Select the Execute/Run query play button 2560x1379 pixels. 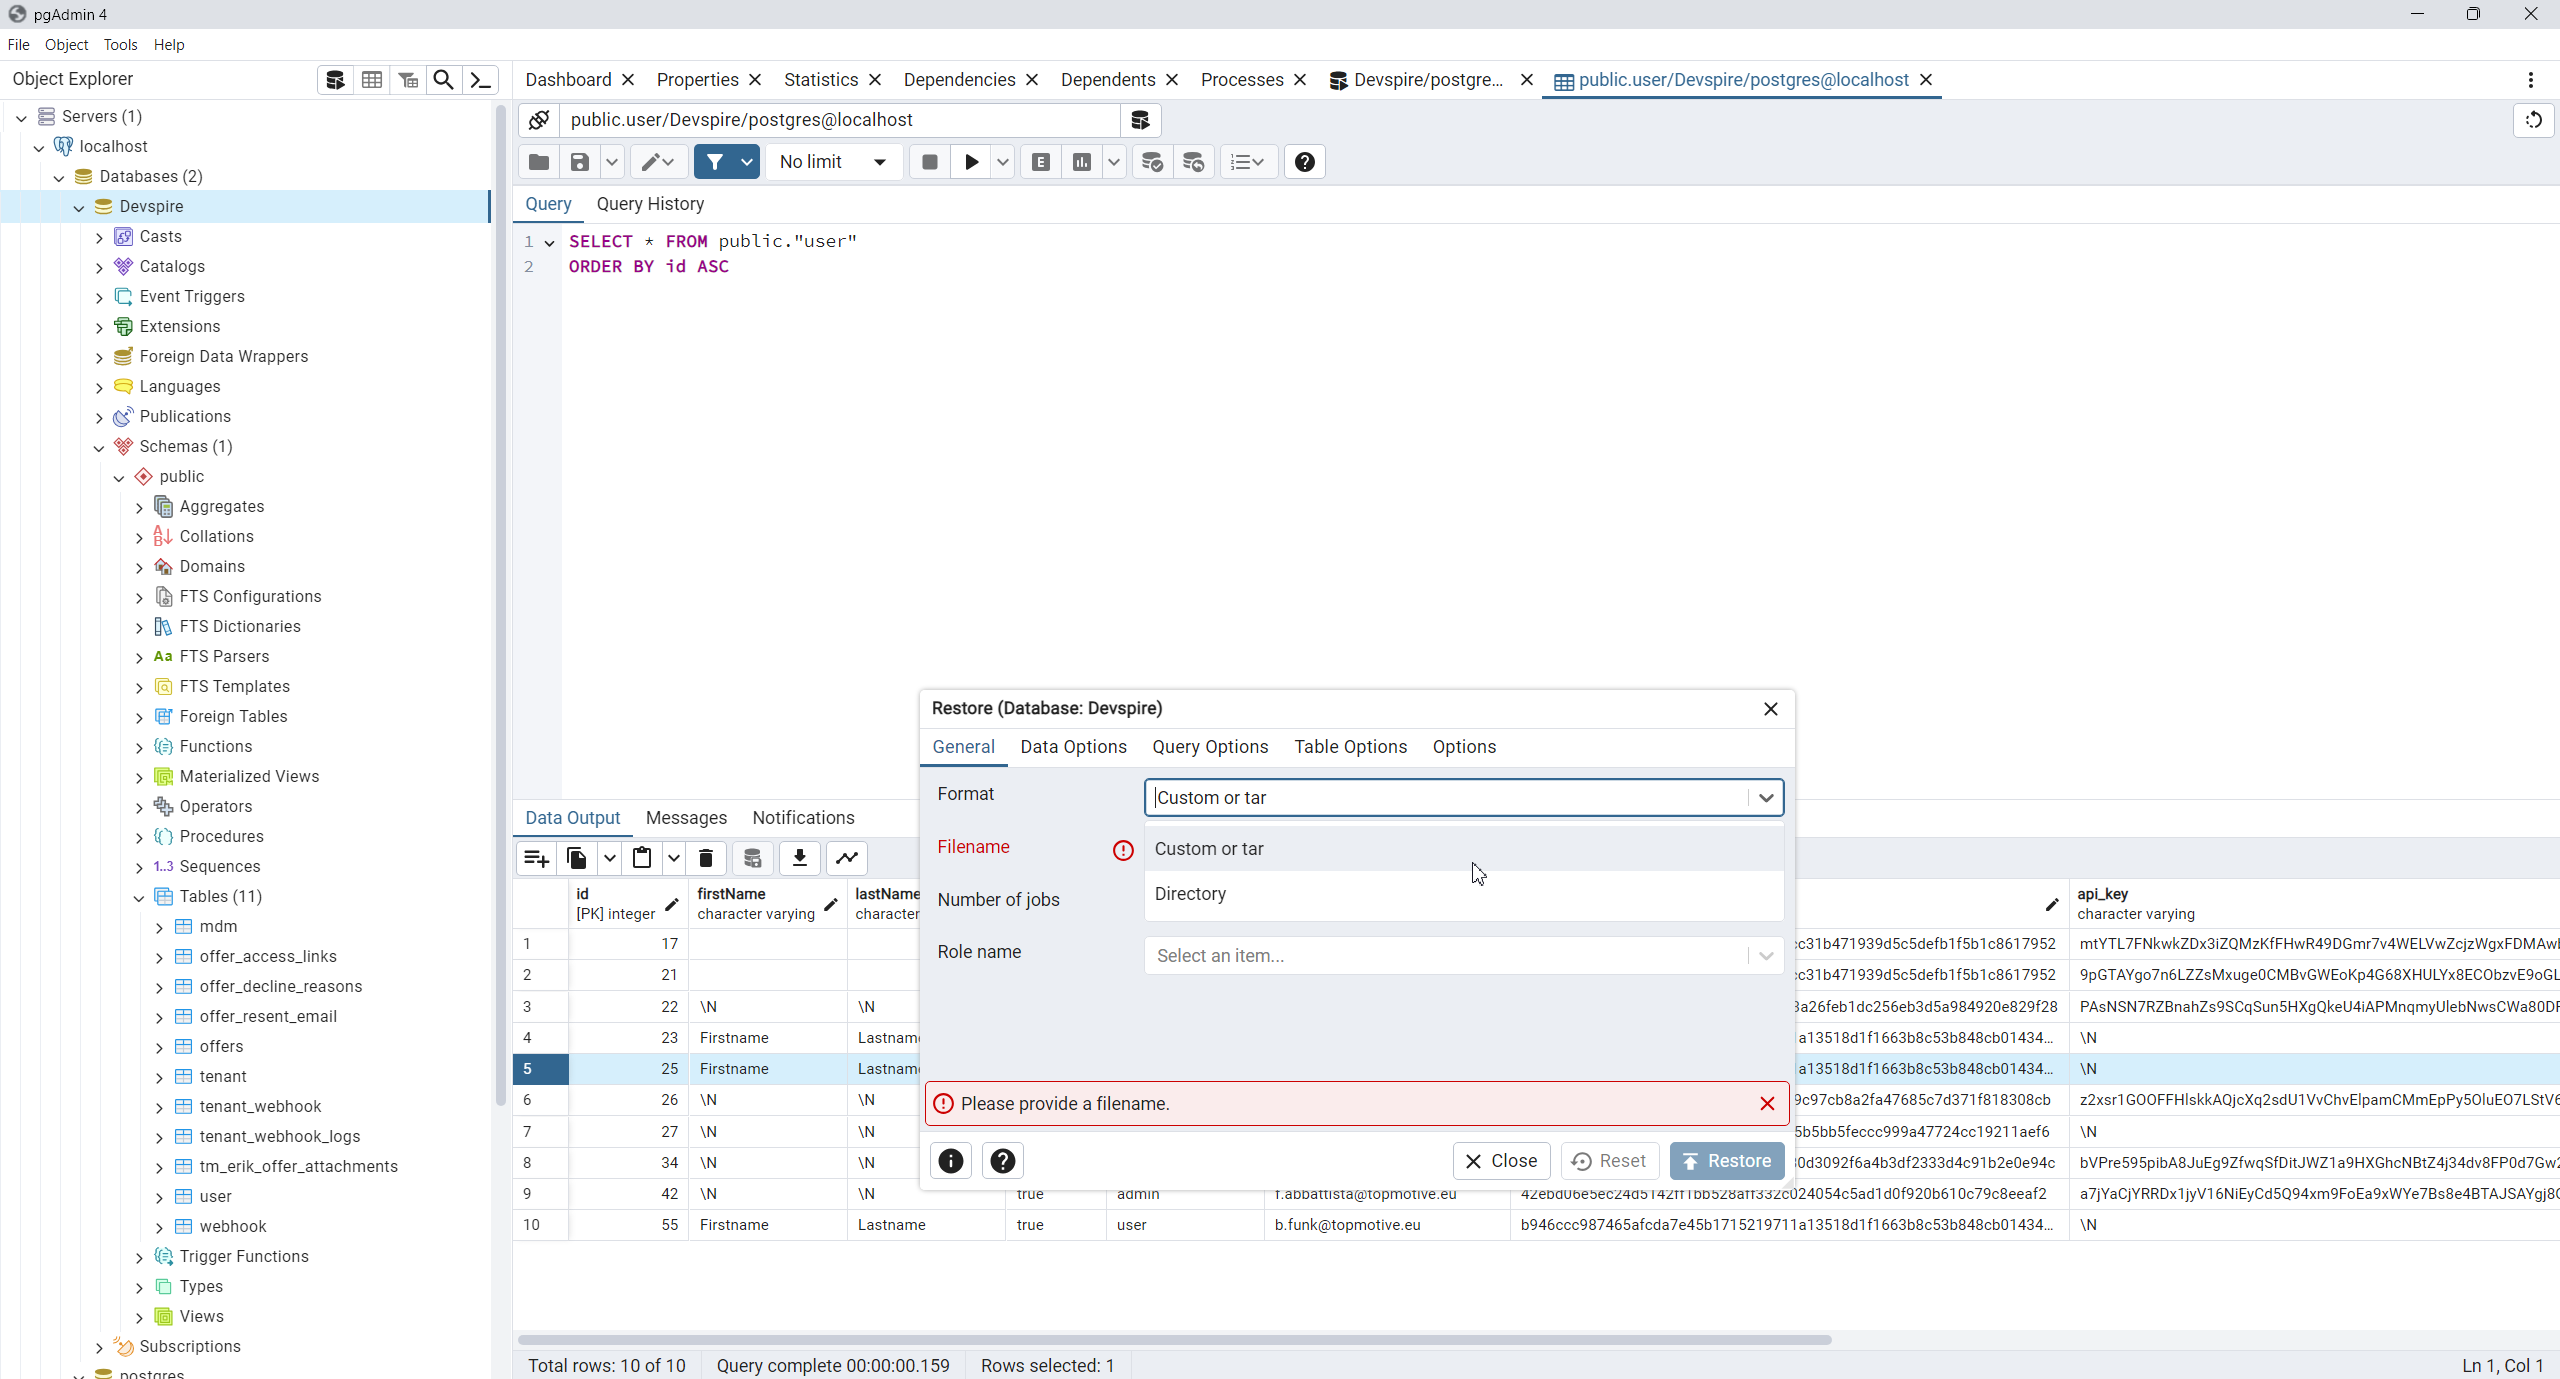968,162
